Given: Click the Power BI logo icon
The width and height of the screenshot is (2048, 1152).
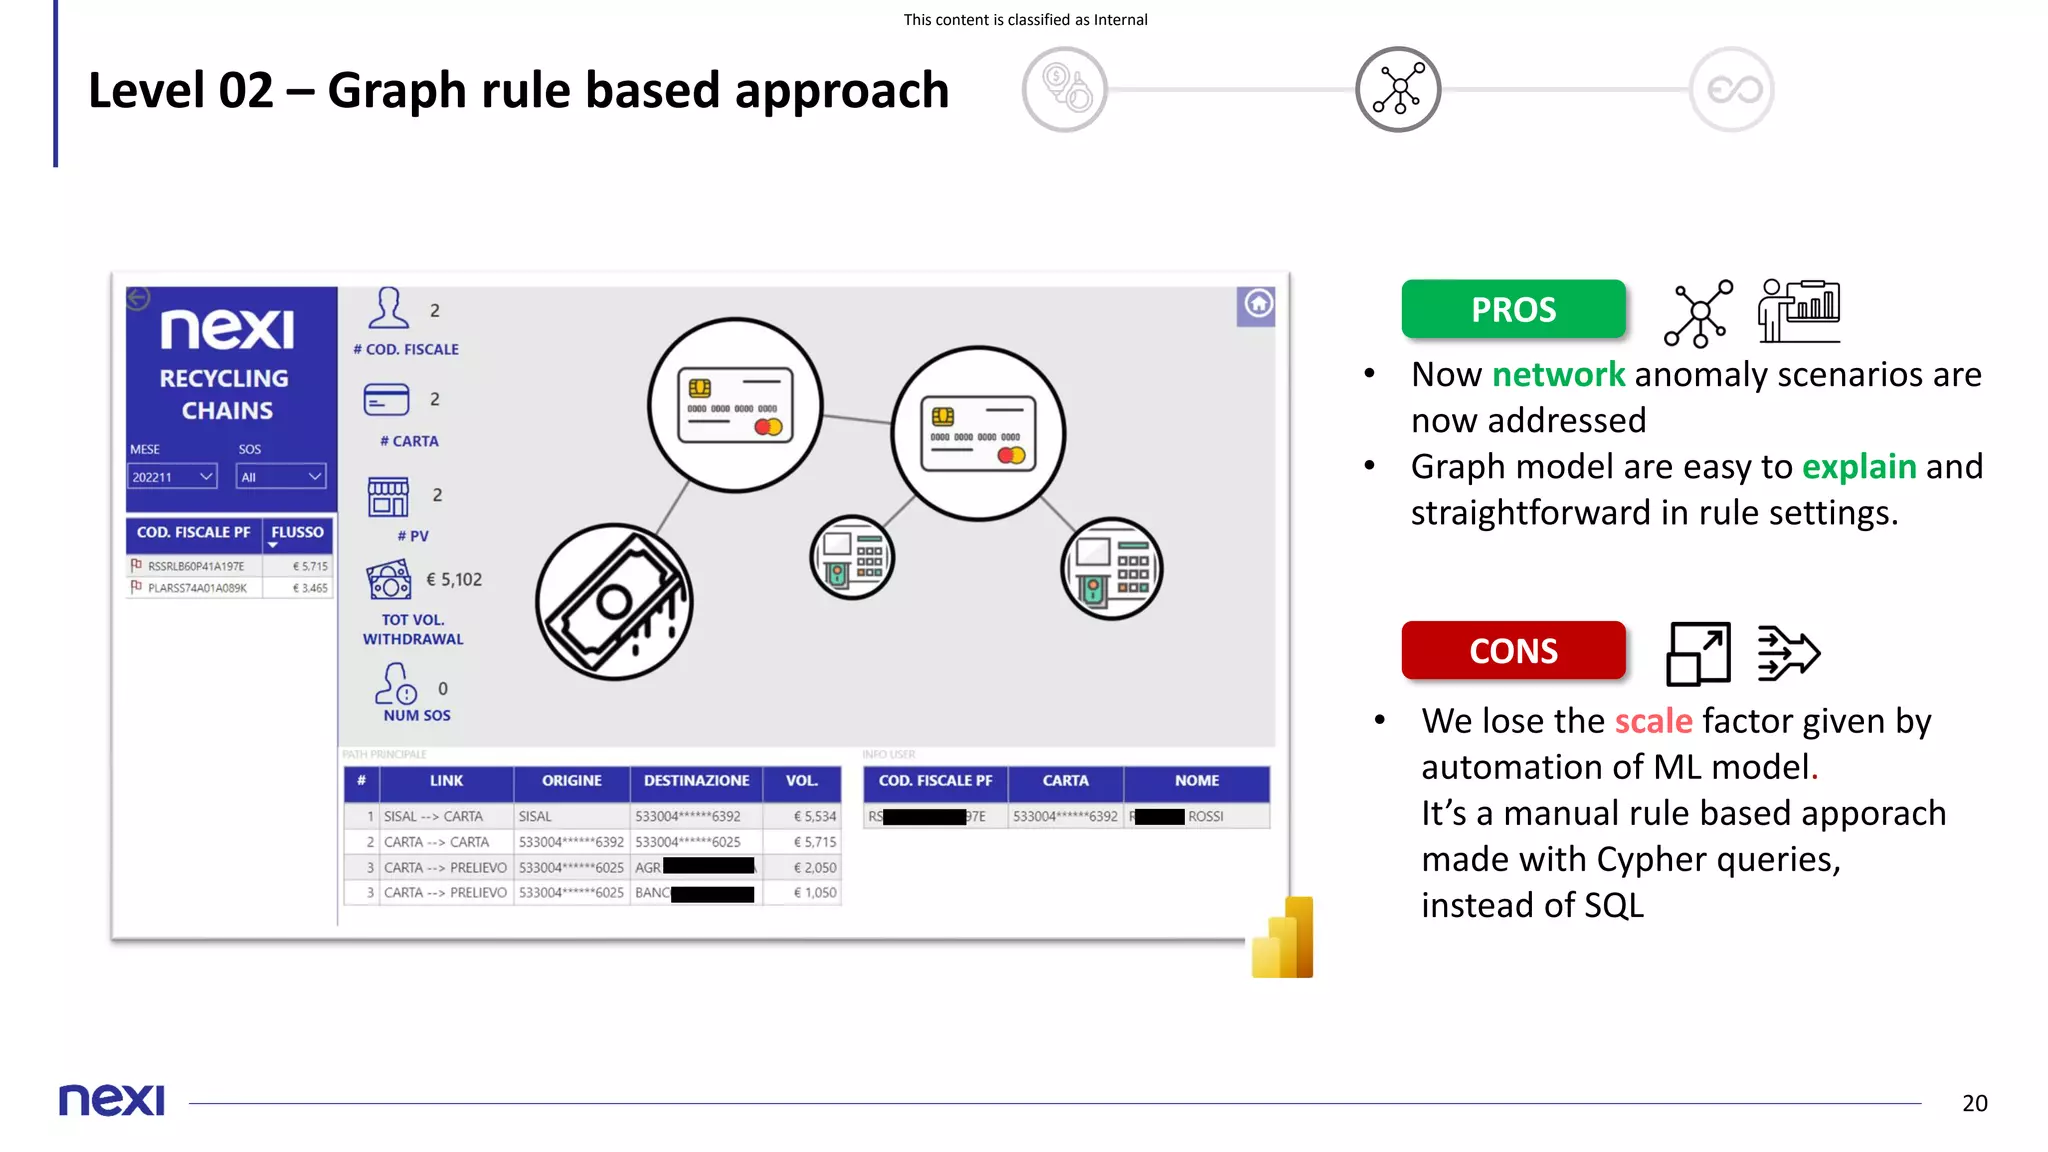Looking at the screenshot, I should click(x=1282, y=937).
